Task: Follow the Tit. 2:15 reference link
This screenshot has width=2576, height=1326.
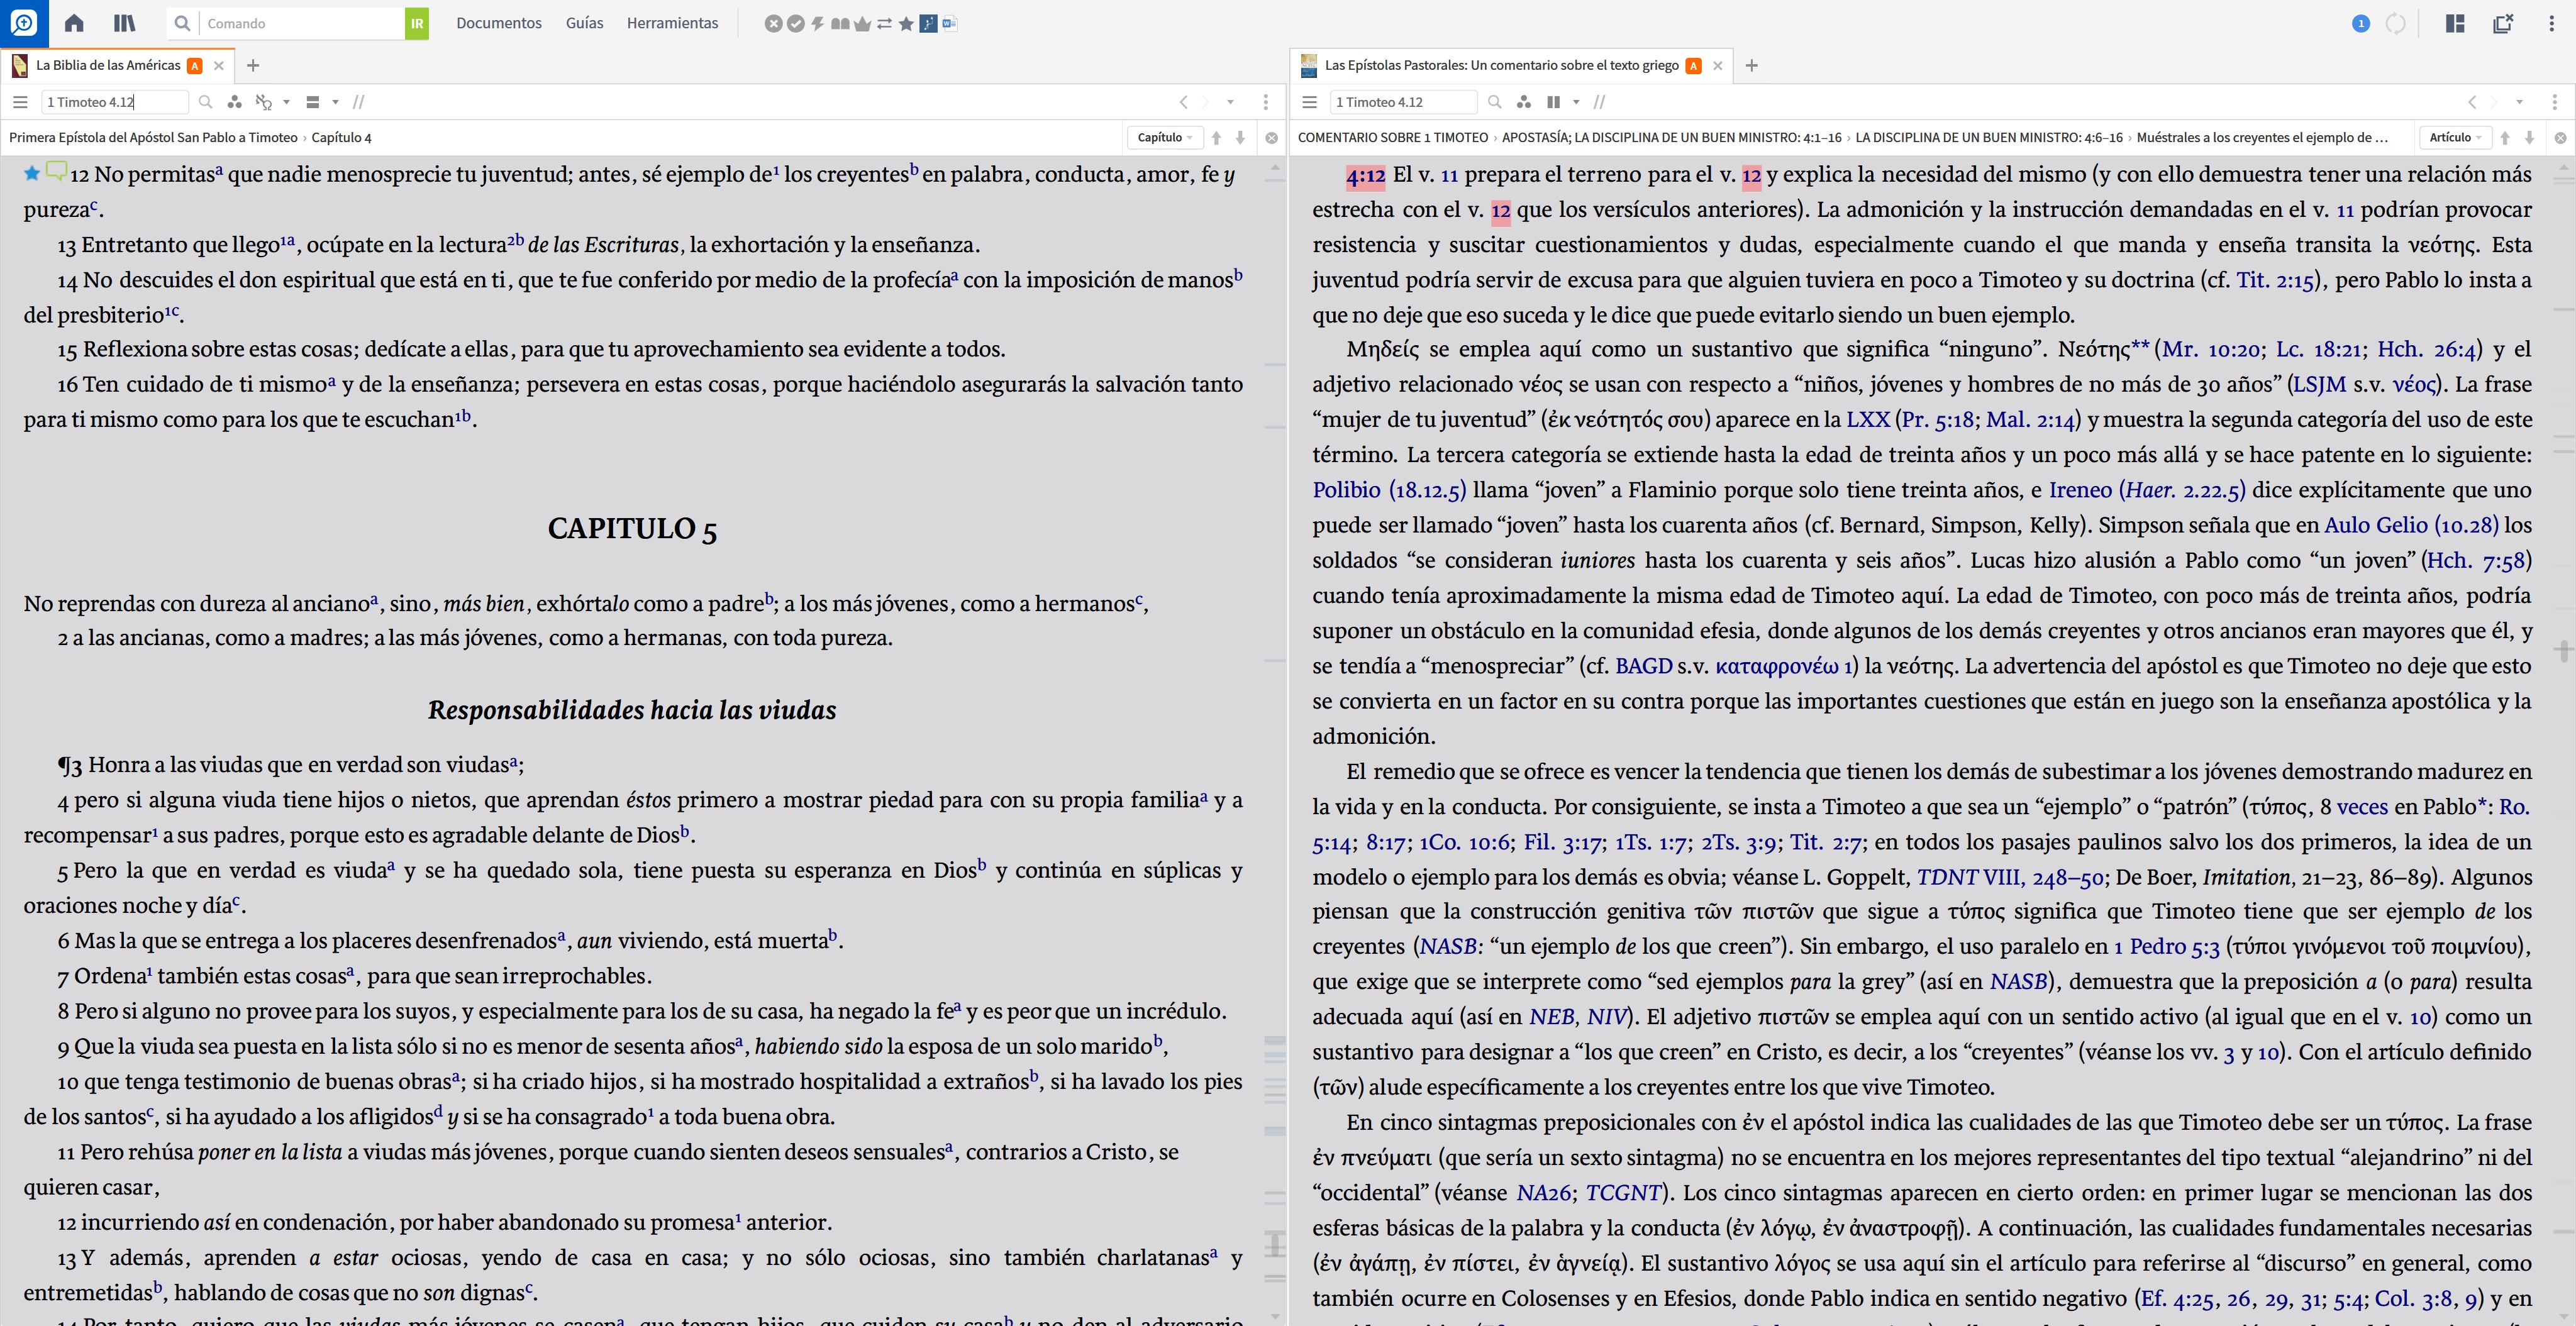Action: click(2275, 280)
